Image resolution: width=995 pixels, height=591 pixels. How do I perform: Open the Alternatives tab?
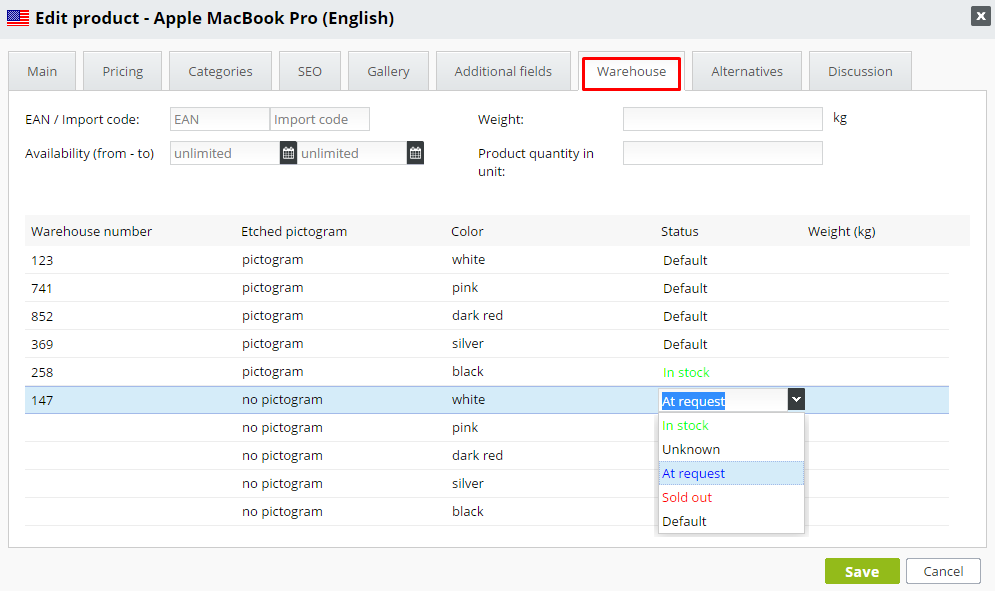(747, 71)
